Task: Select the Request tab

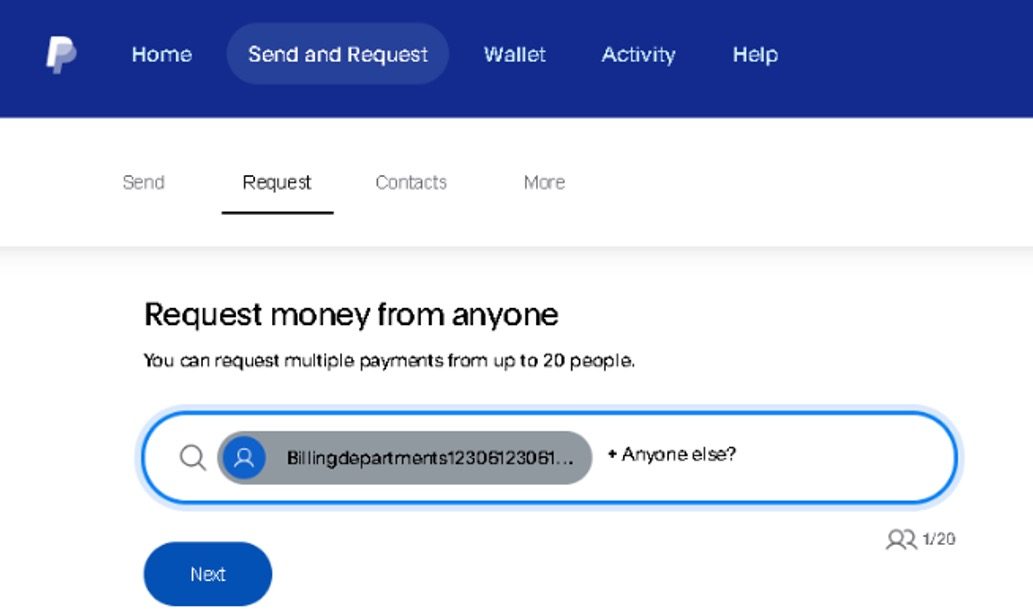Action: pyautogui.click(x=277, y=183)
